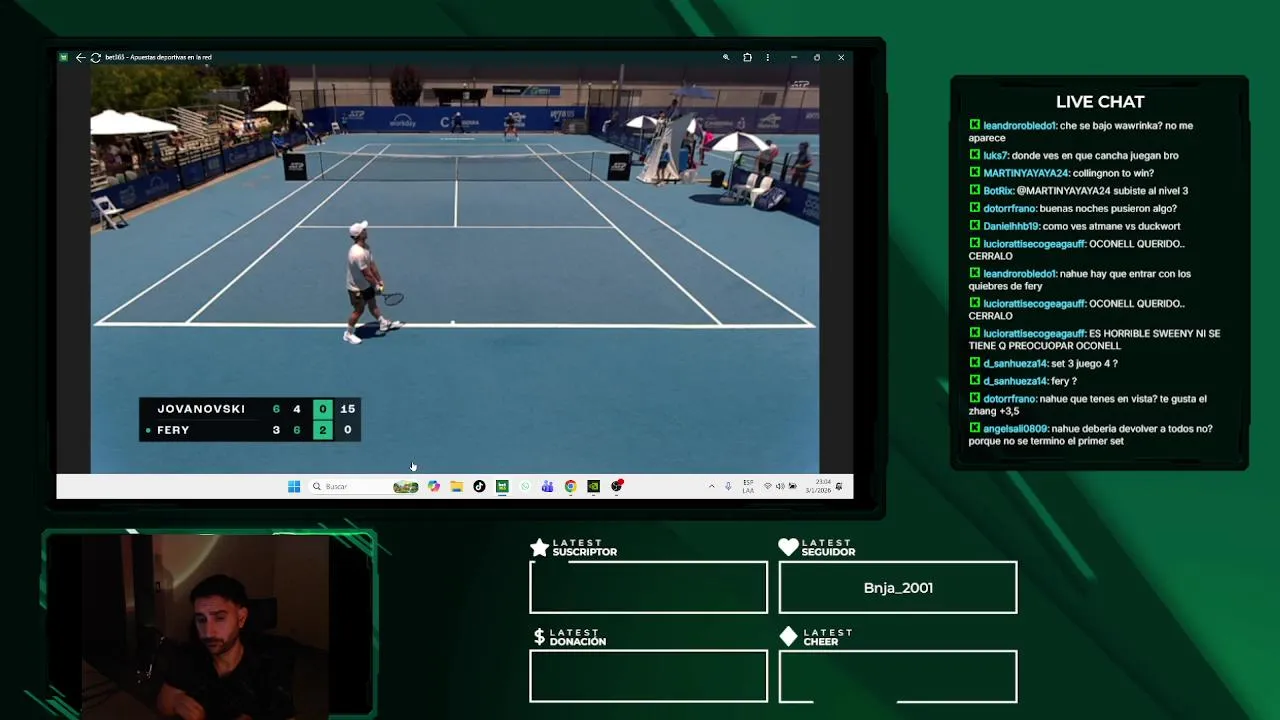
Task: Click BotRix's level 3 message
Action: click(1079, 191)
